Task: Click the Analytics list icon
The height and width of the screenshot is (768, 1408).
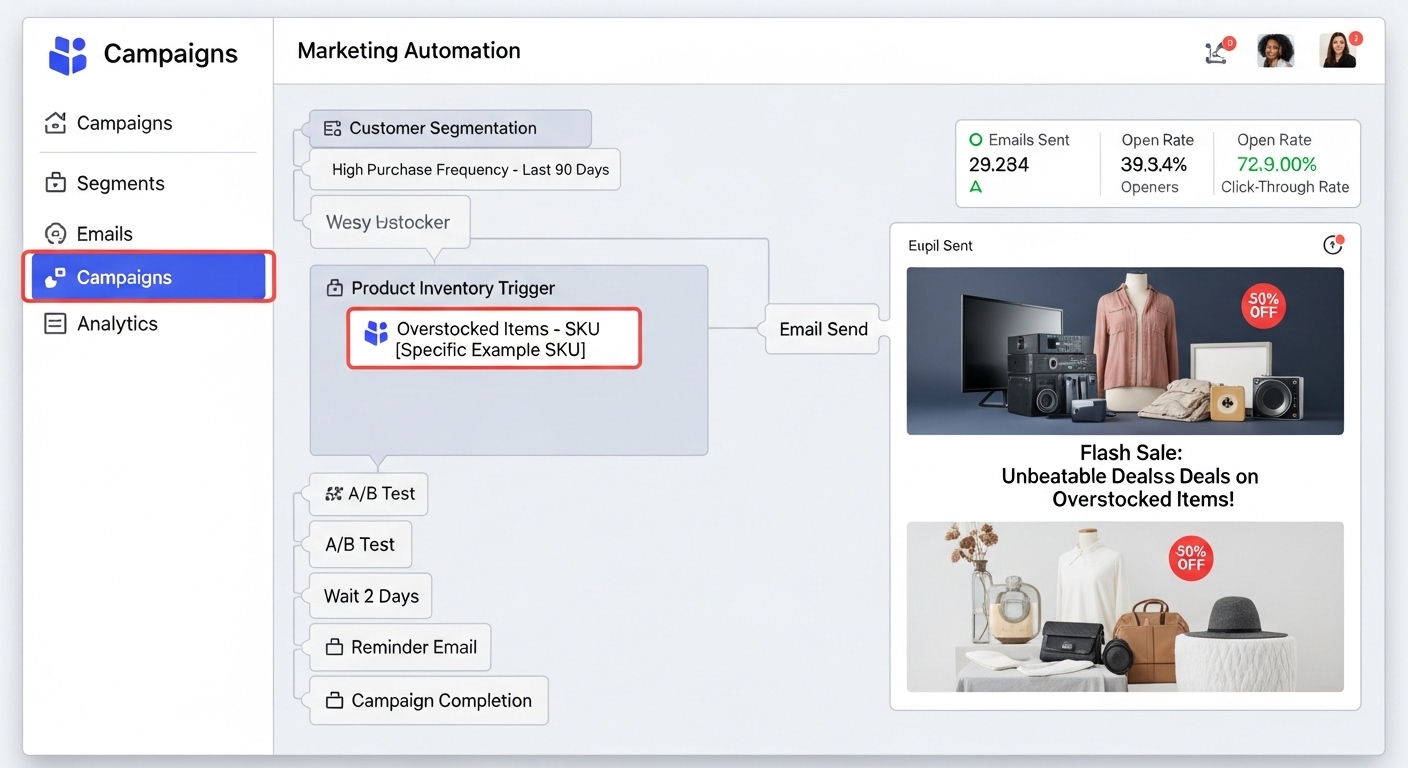Action: pyautogui.click(x=56, y=323)
